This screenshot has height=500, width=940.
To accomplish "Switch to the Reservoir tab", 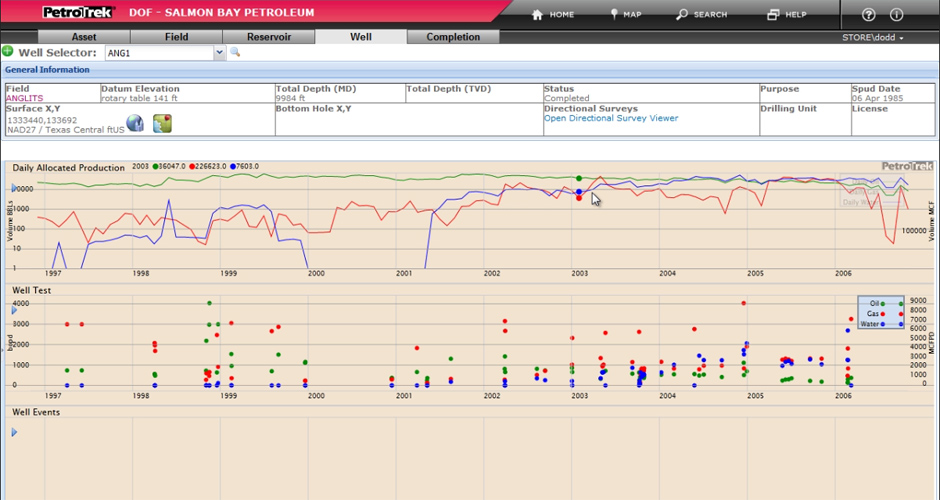I will [x=269, y=37].
